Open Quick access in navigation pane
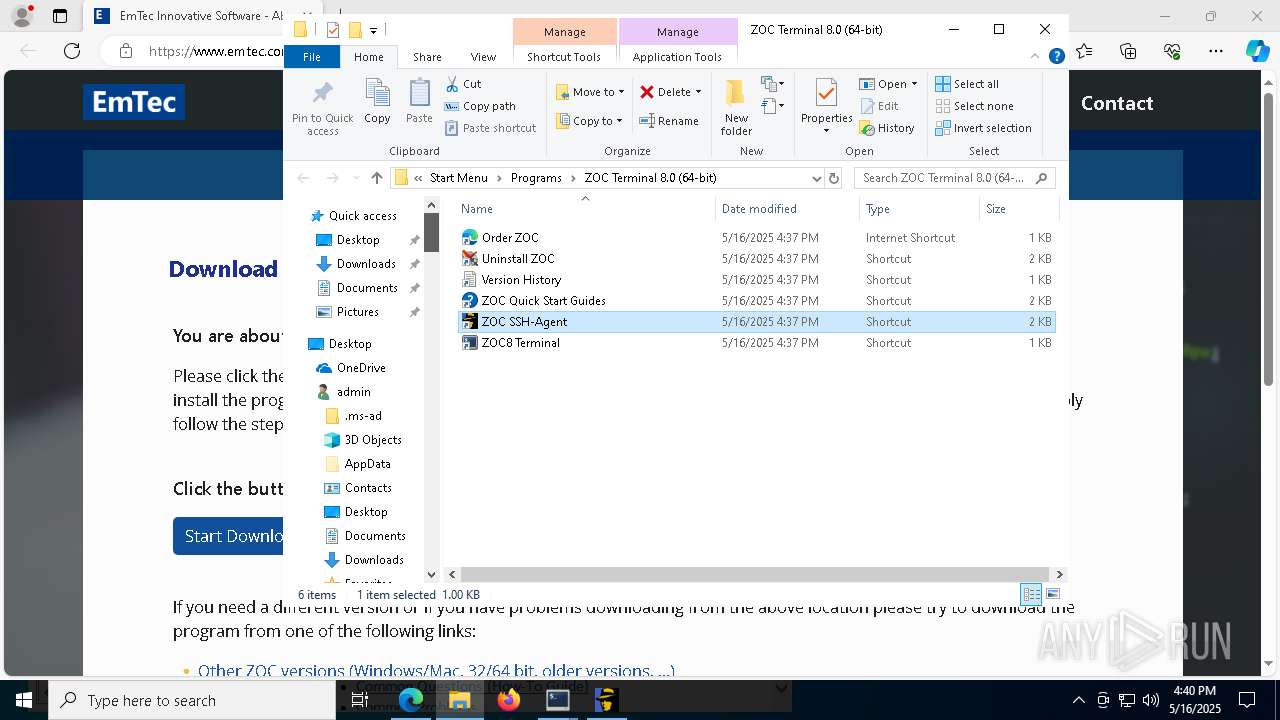The image size is (1280, 720). pos(362,216)
